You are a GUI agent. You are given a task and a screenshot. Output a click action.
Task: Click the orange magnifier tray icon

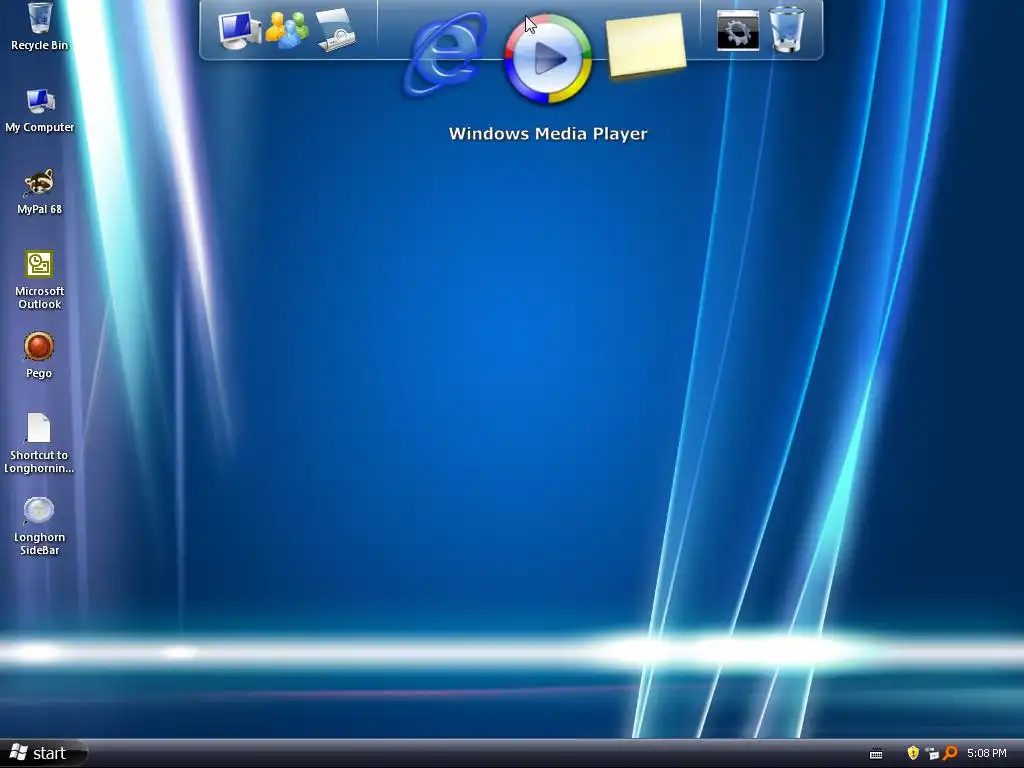coord(950,753)
